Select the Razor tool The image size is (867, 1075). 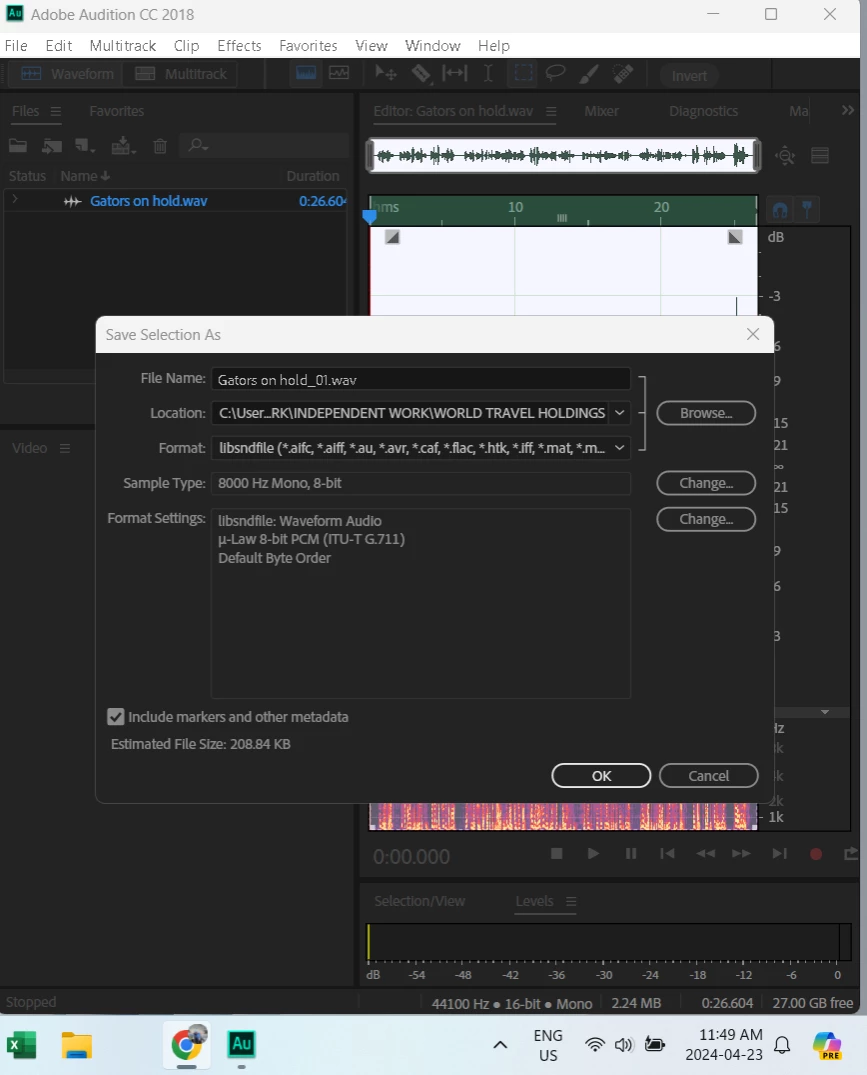click(421, 73)
